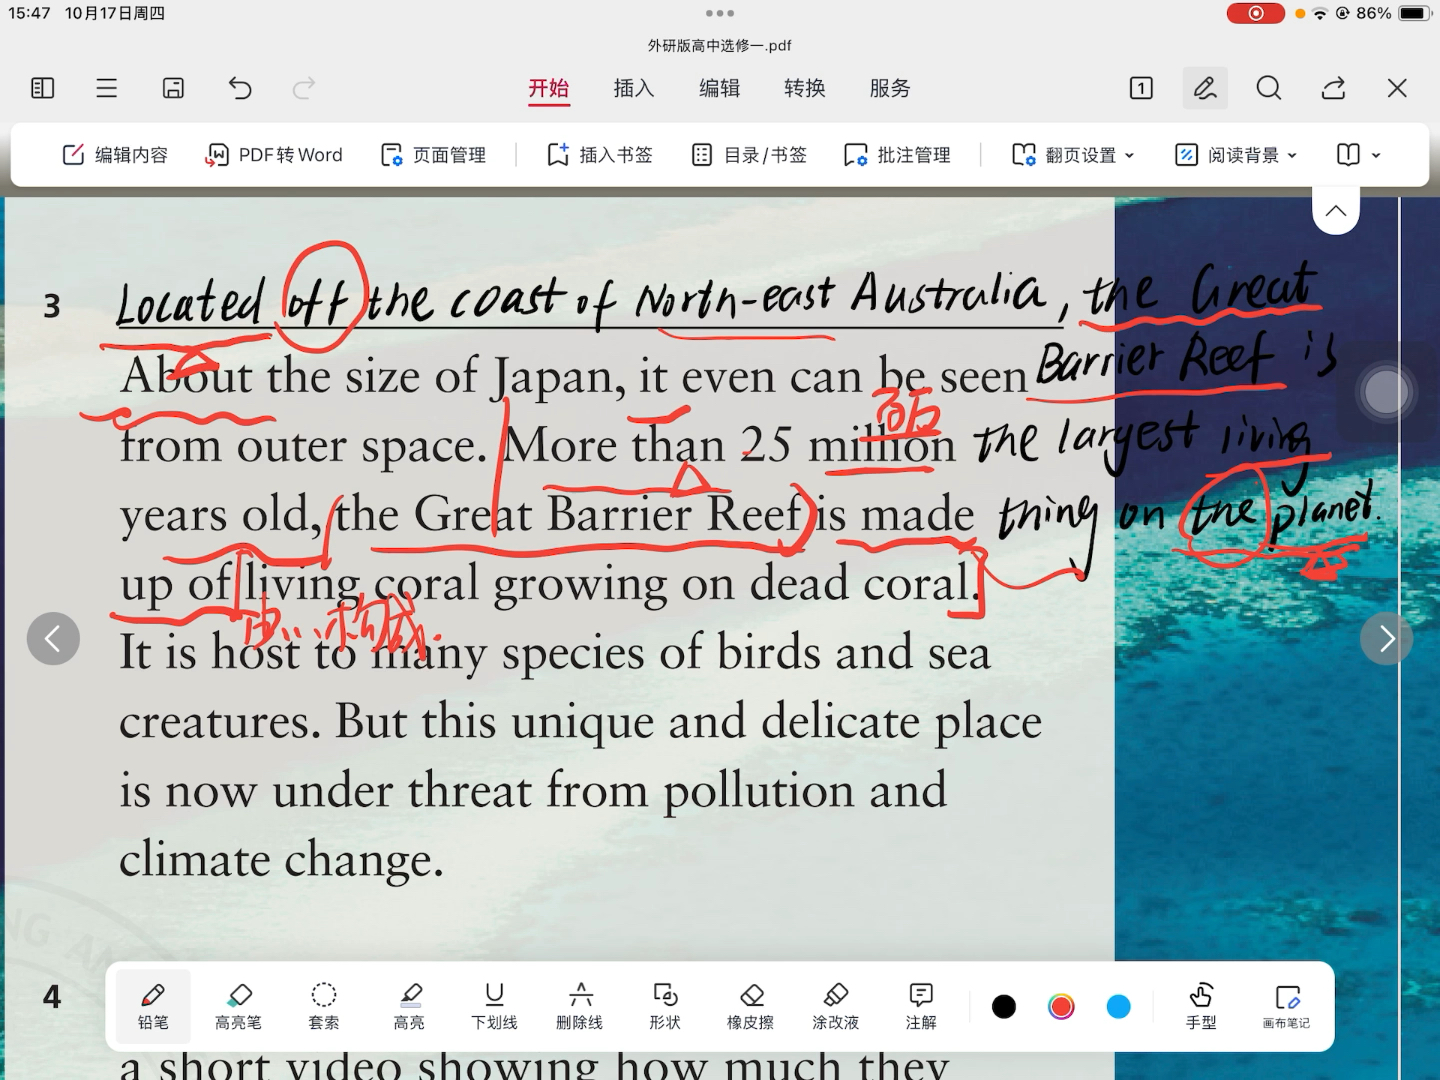Pick the 涂改液 correction fluid tool
Image resolution: width=1440 pixels, height=1080 pixels.
coord(835,1006)
